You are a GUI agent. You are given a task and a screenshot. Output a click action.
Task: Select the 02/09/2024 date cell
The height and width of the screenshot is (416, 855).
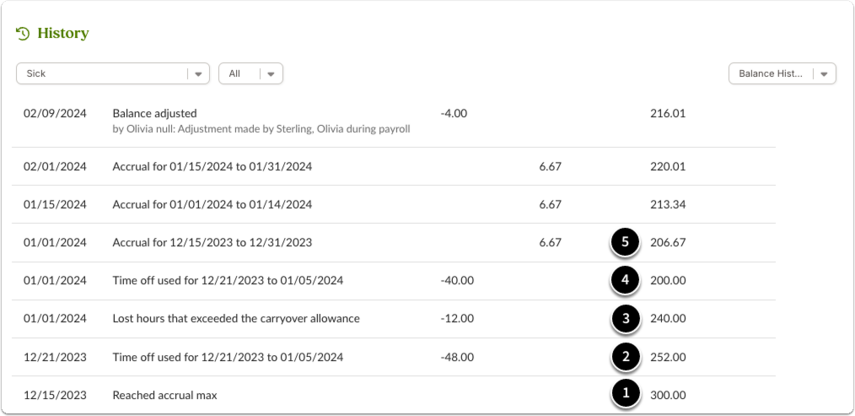point(55,114)
